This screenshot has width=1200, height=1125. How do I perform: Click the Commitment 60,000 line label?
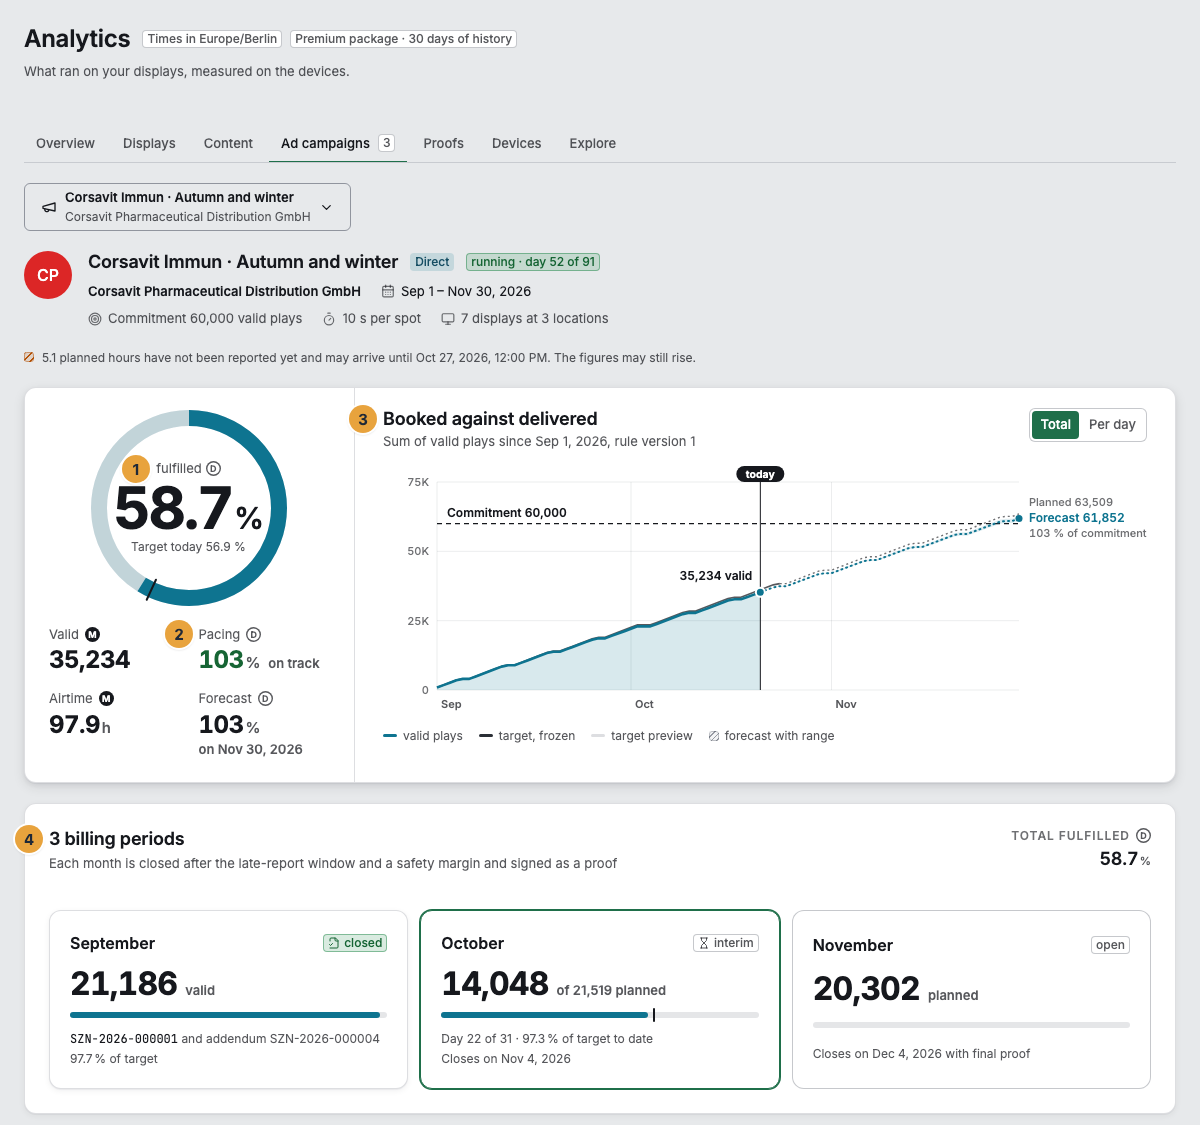(x=507, y=513)
